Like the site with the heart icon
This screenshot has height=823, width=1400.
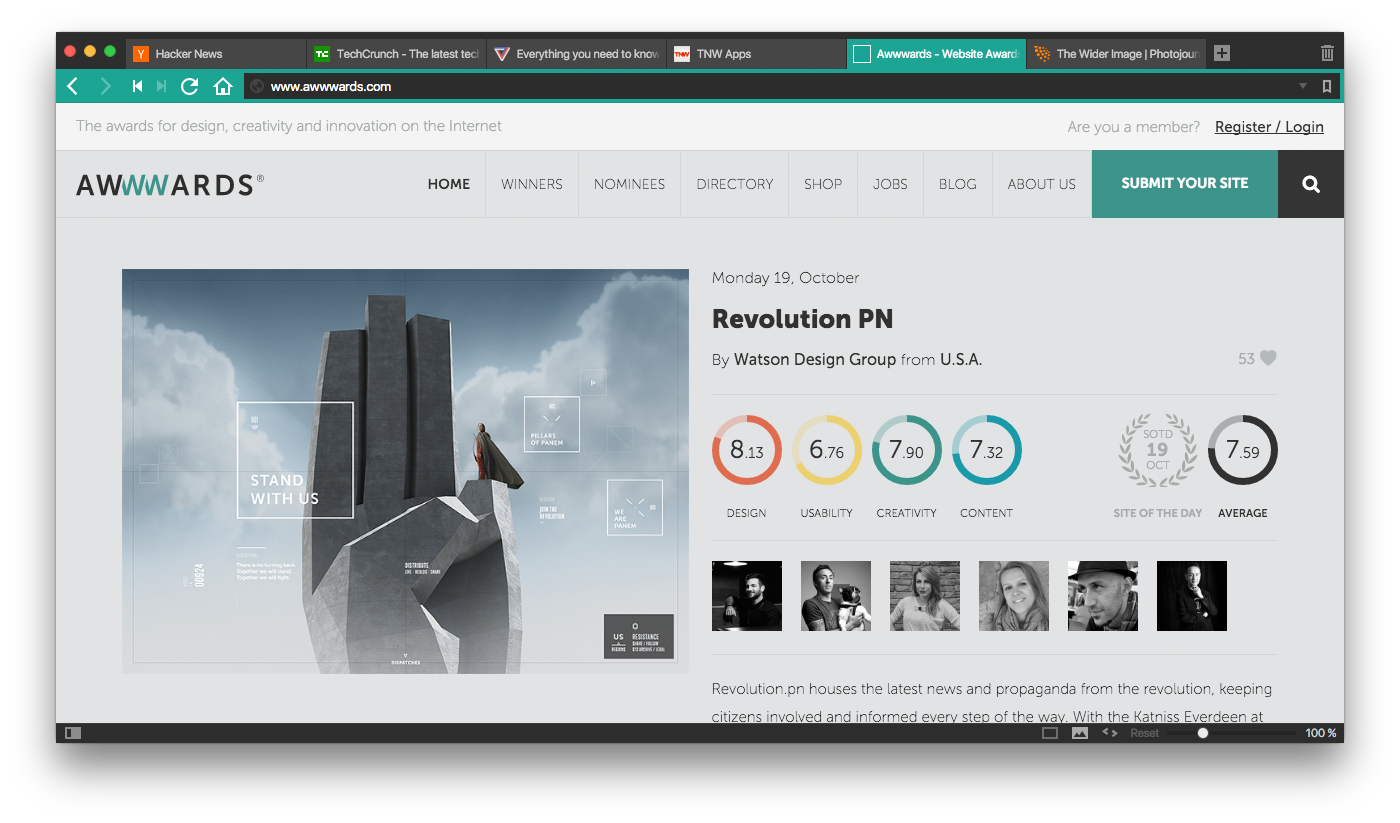[x=1268, y=358]
